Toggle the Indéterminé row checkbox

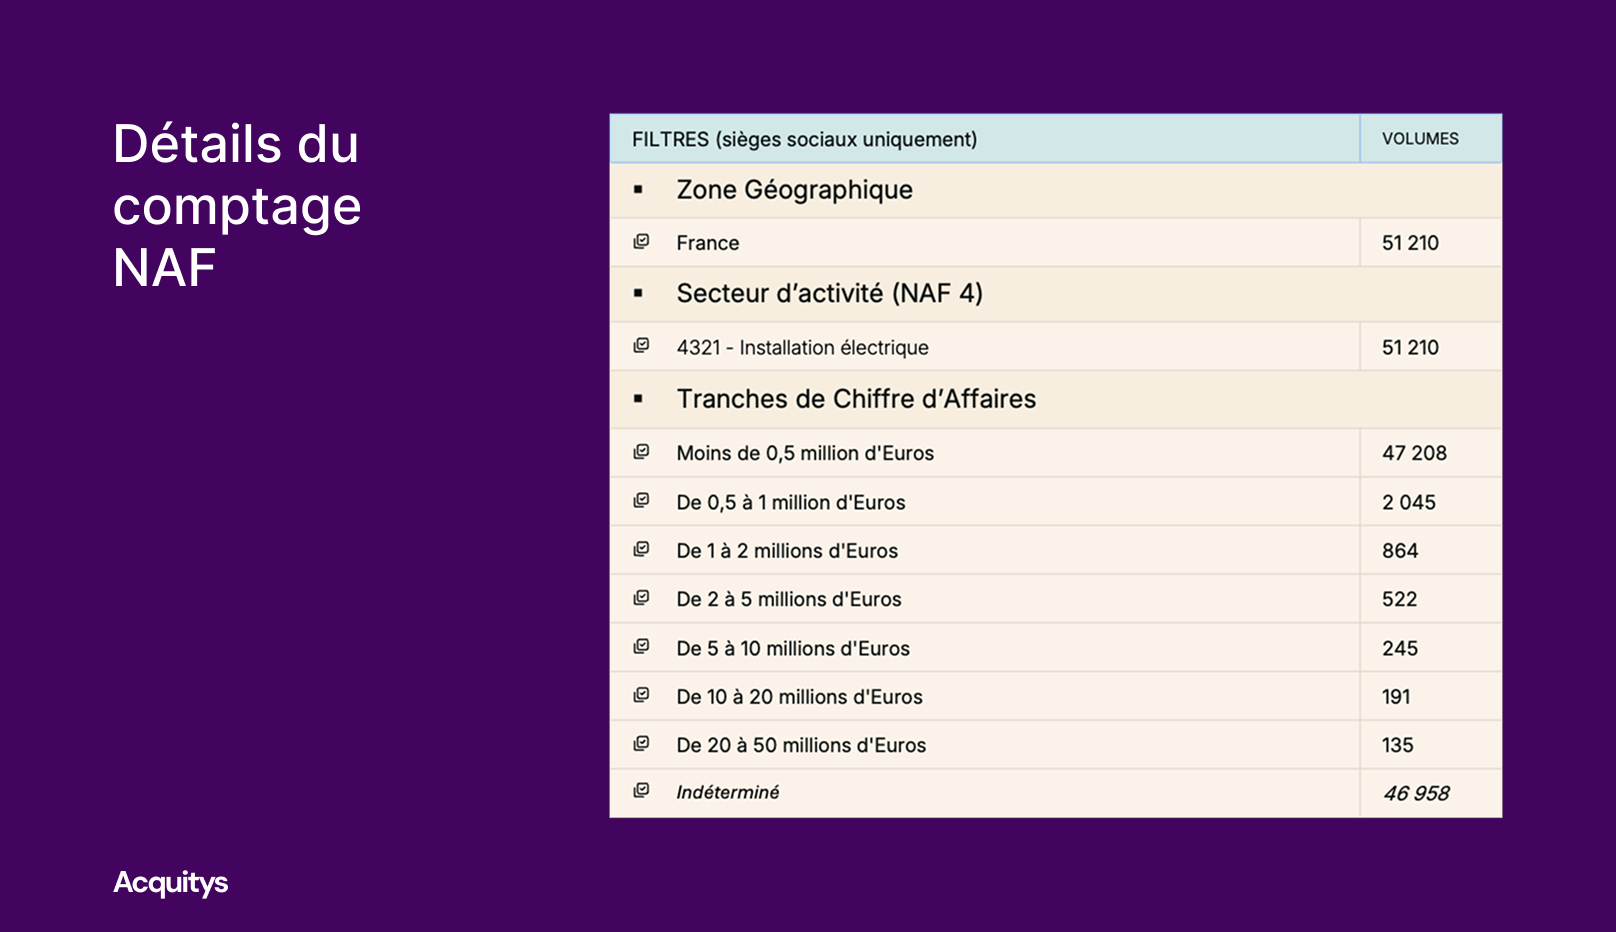tap(641, 791)
